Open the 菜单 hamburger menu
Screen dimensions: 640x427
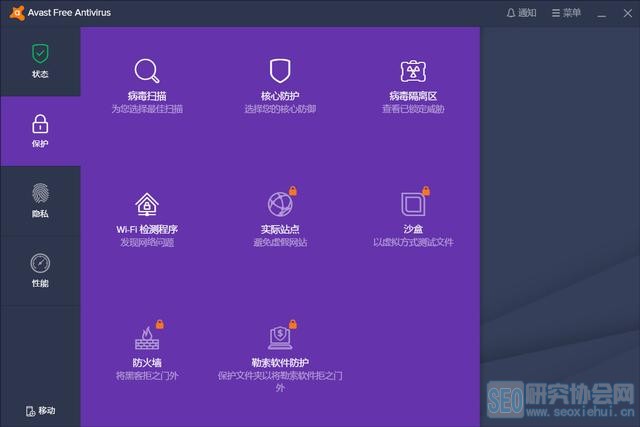(x=566, y=13)
